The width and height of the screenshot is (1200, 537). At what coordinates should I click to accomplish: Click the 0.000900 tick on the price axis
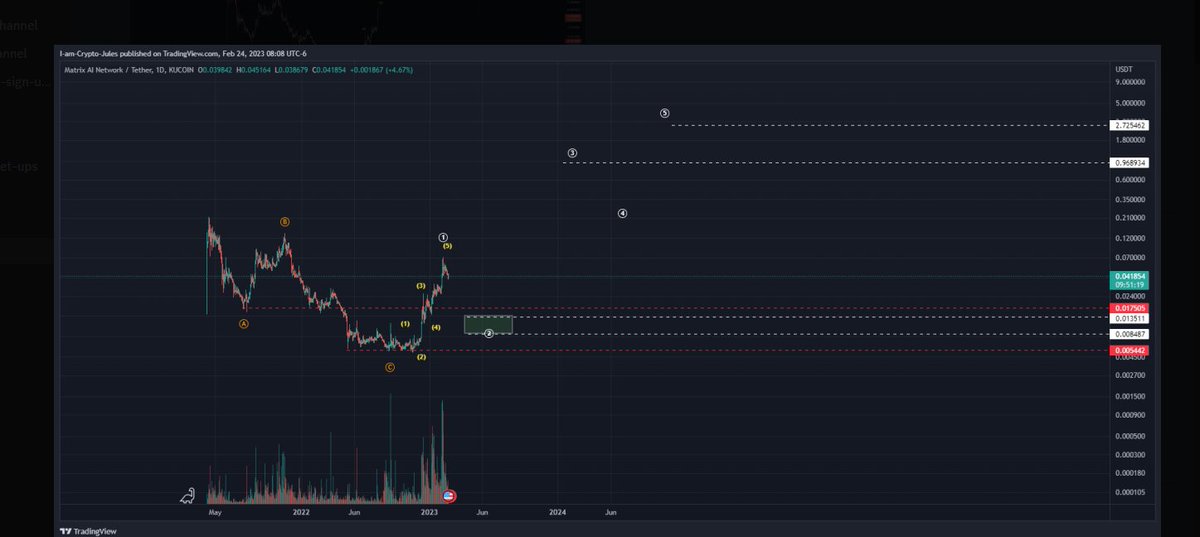pos(1131,414)
